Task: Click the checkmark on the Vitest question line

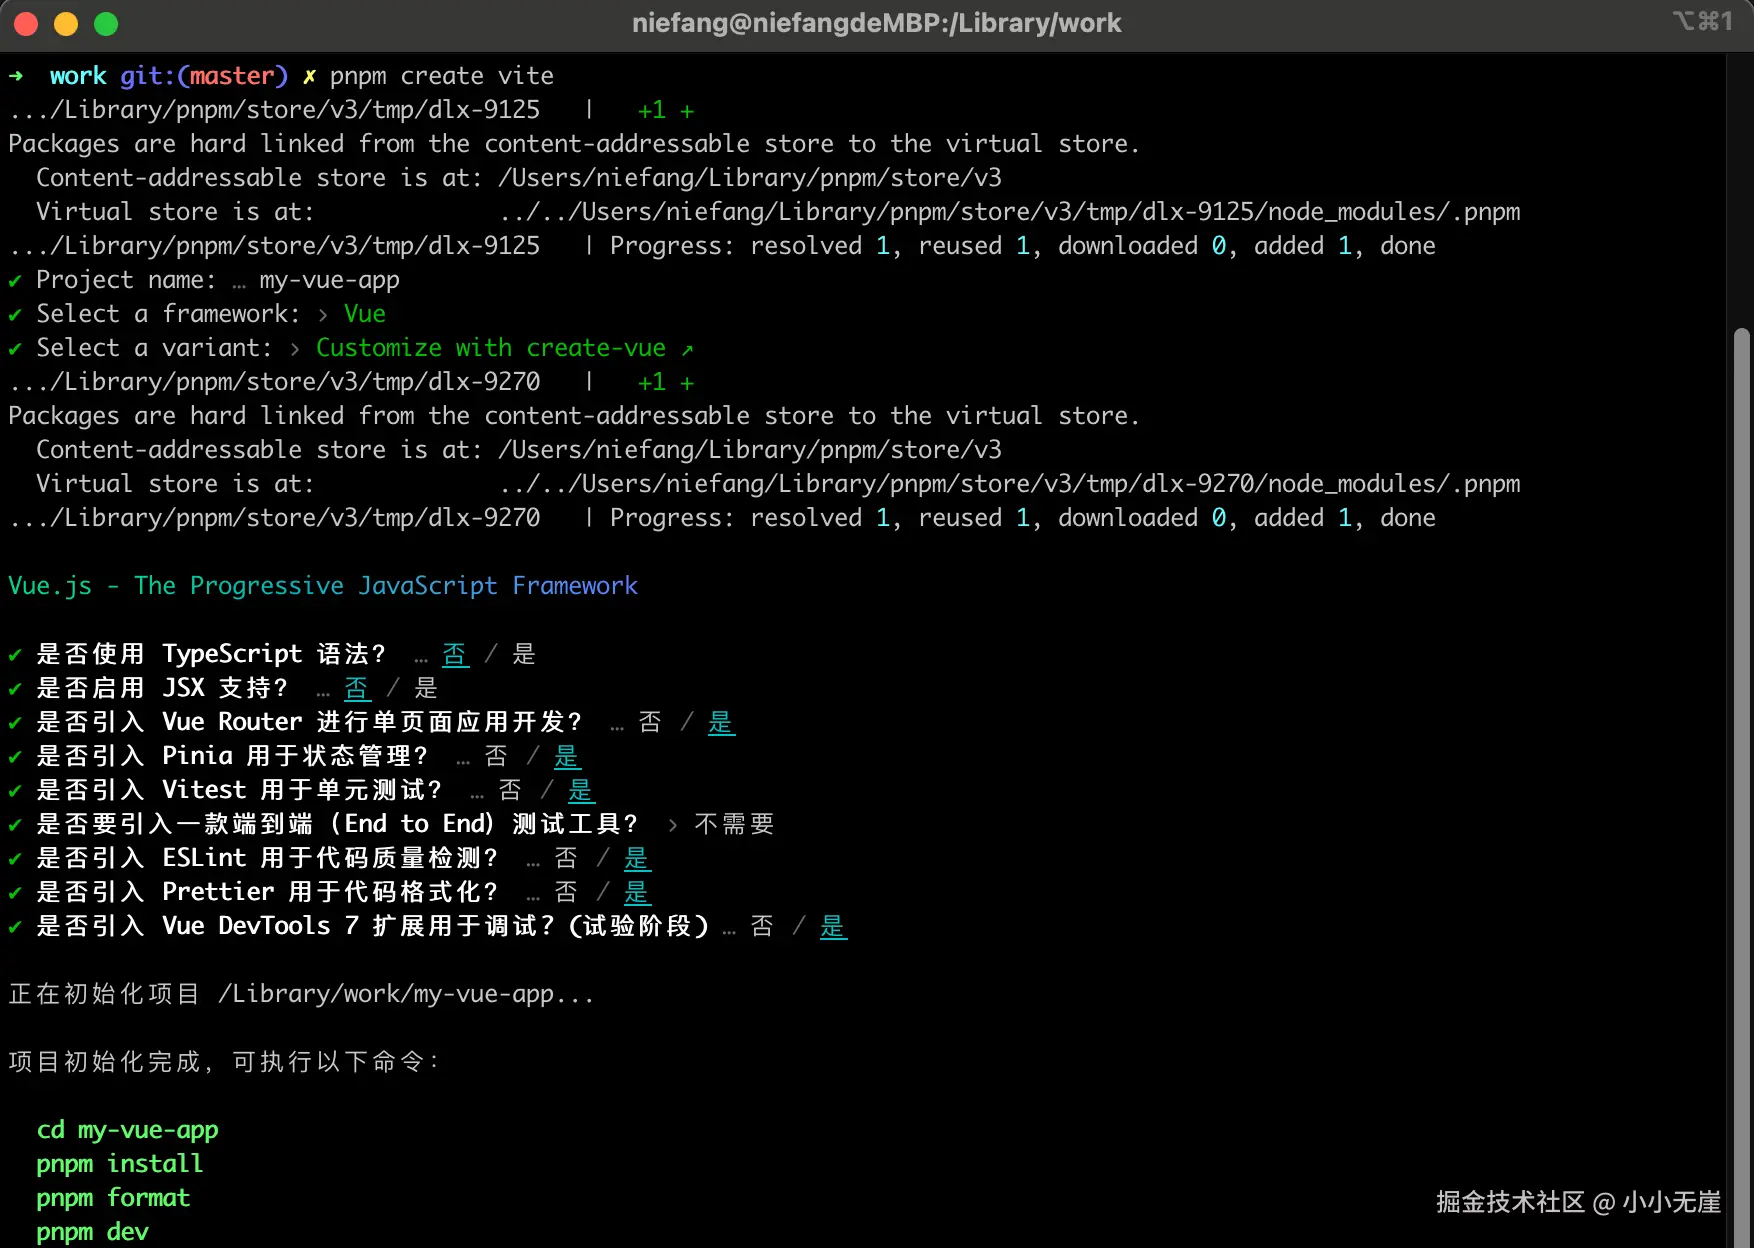Action: click(15, 791)
